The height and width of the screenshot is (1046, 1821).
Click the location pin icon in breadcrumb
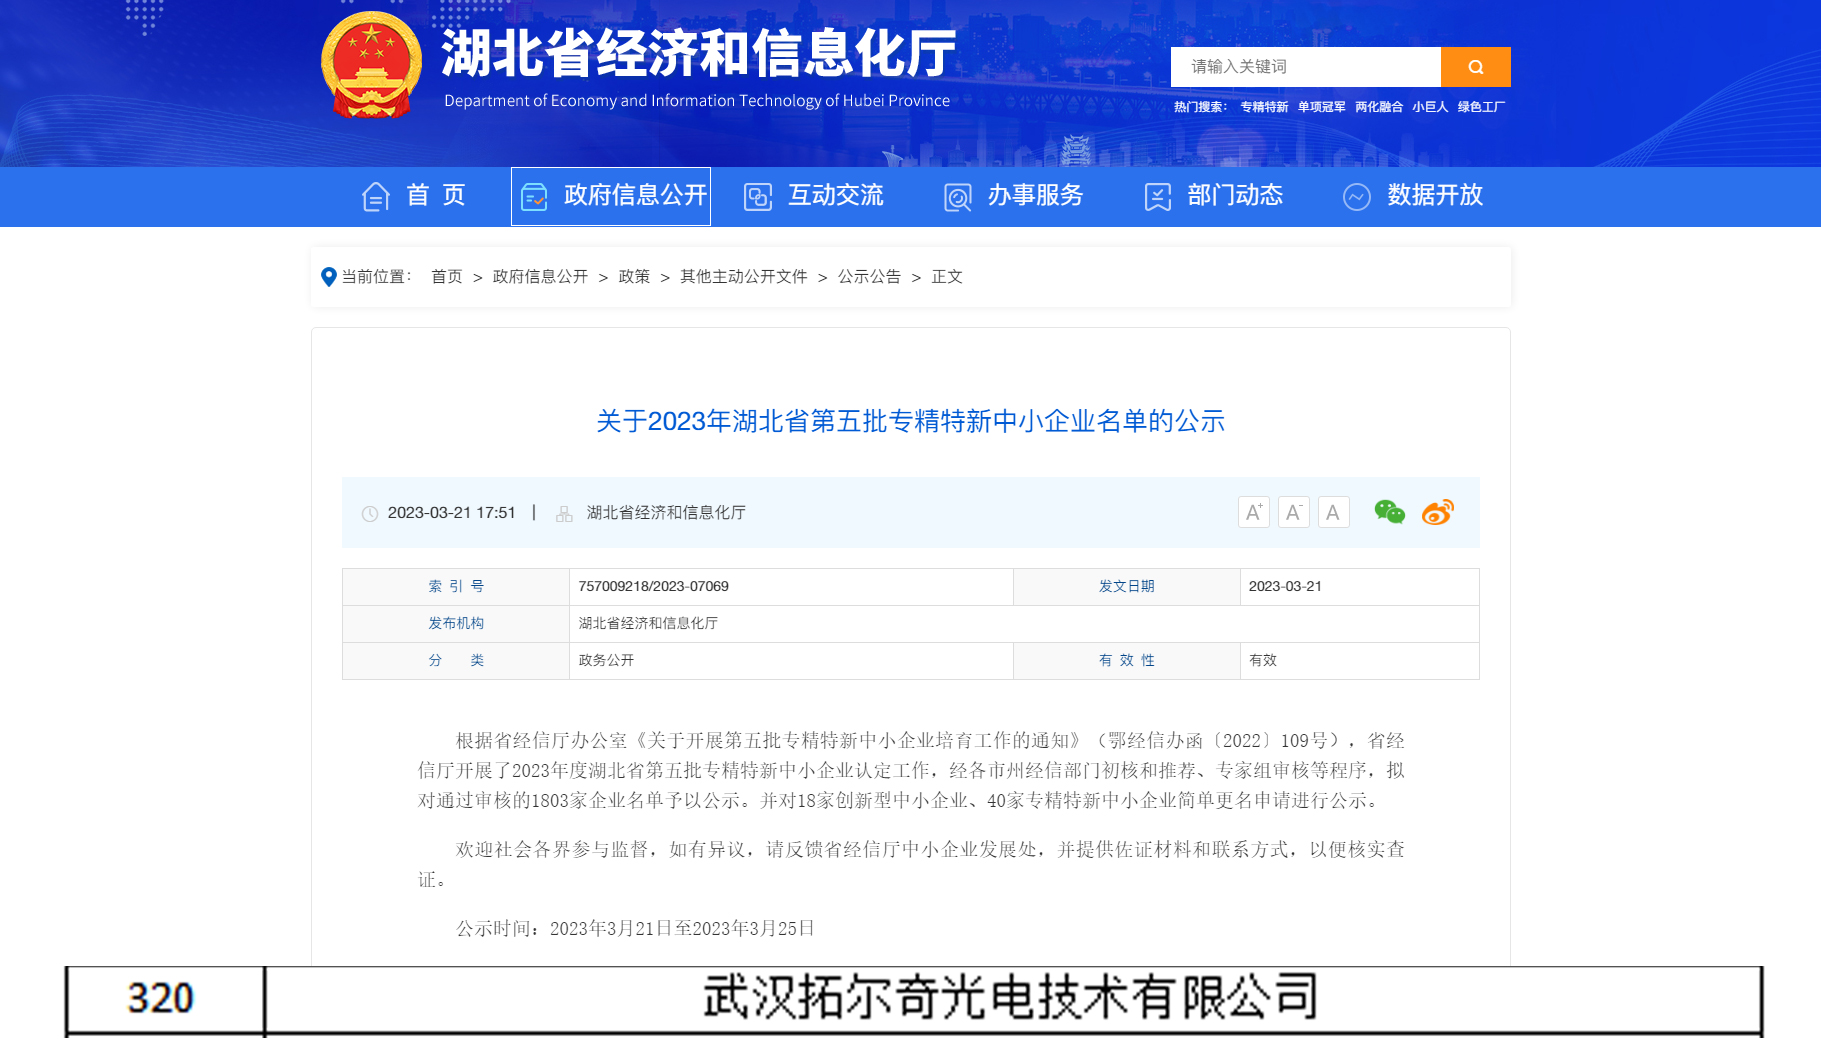[328, 277]
